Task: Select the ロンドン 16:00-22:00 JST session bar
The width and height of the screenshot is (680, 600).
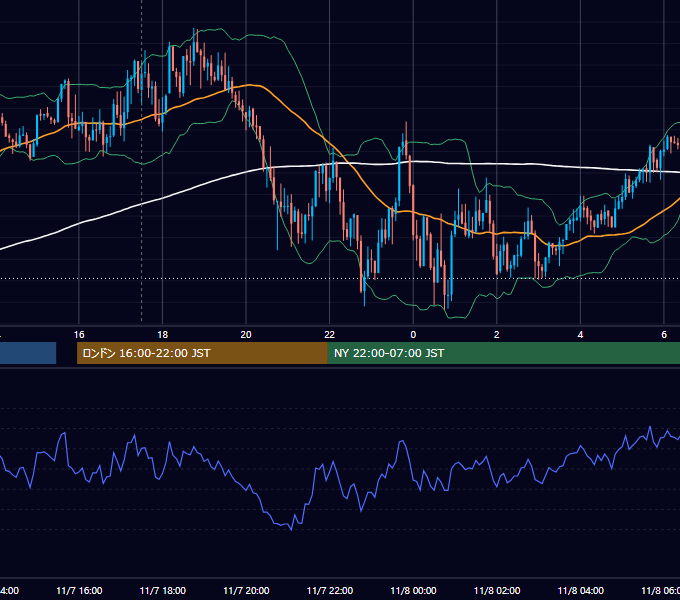Action: pyautogui.click(x=202, y=353)
